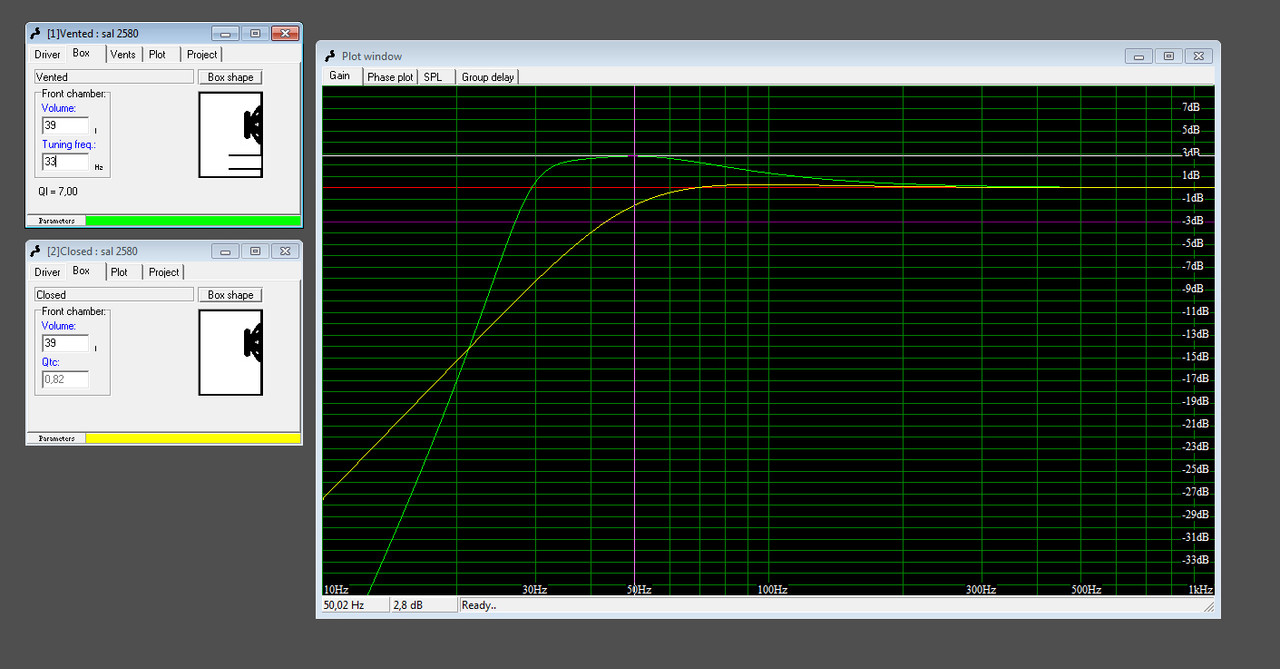Click the Vented box type field
The height and width of the screenshot is (669, 1280).
(x=114, y=77)
